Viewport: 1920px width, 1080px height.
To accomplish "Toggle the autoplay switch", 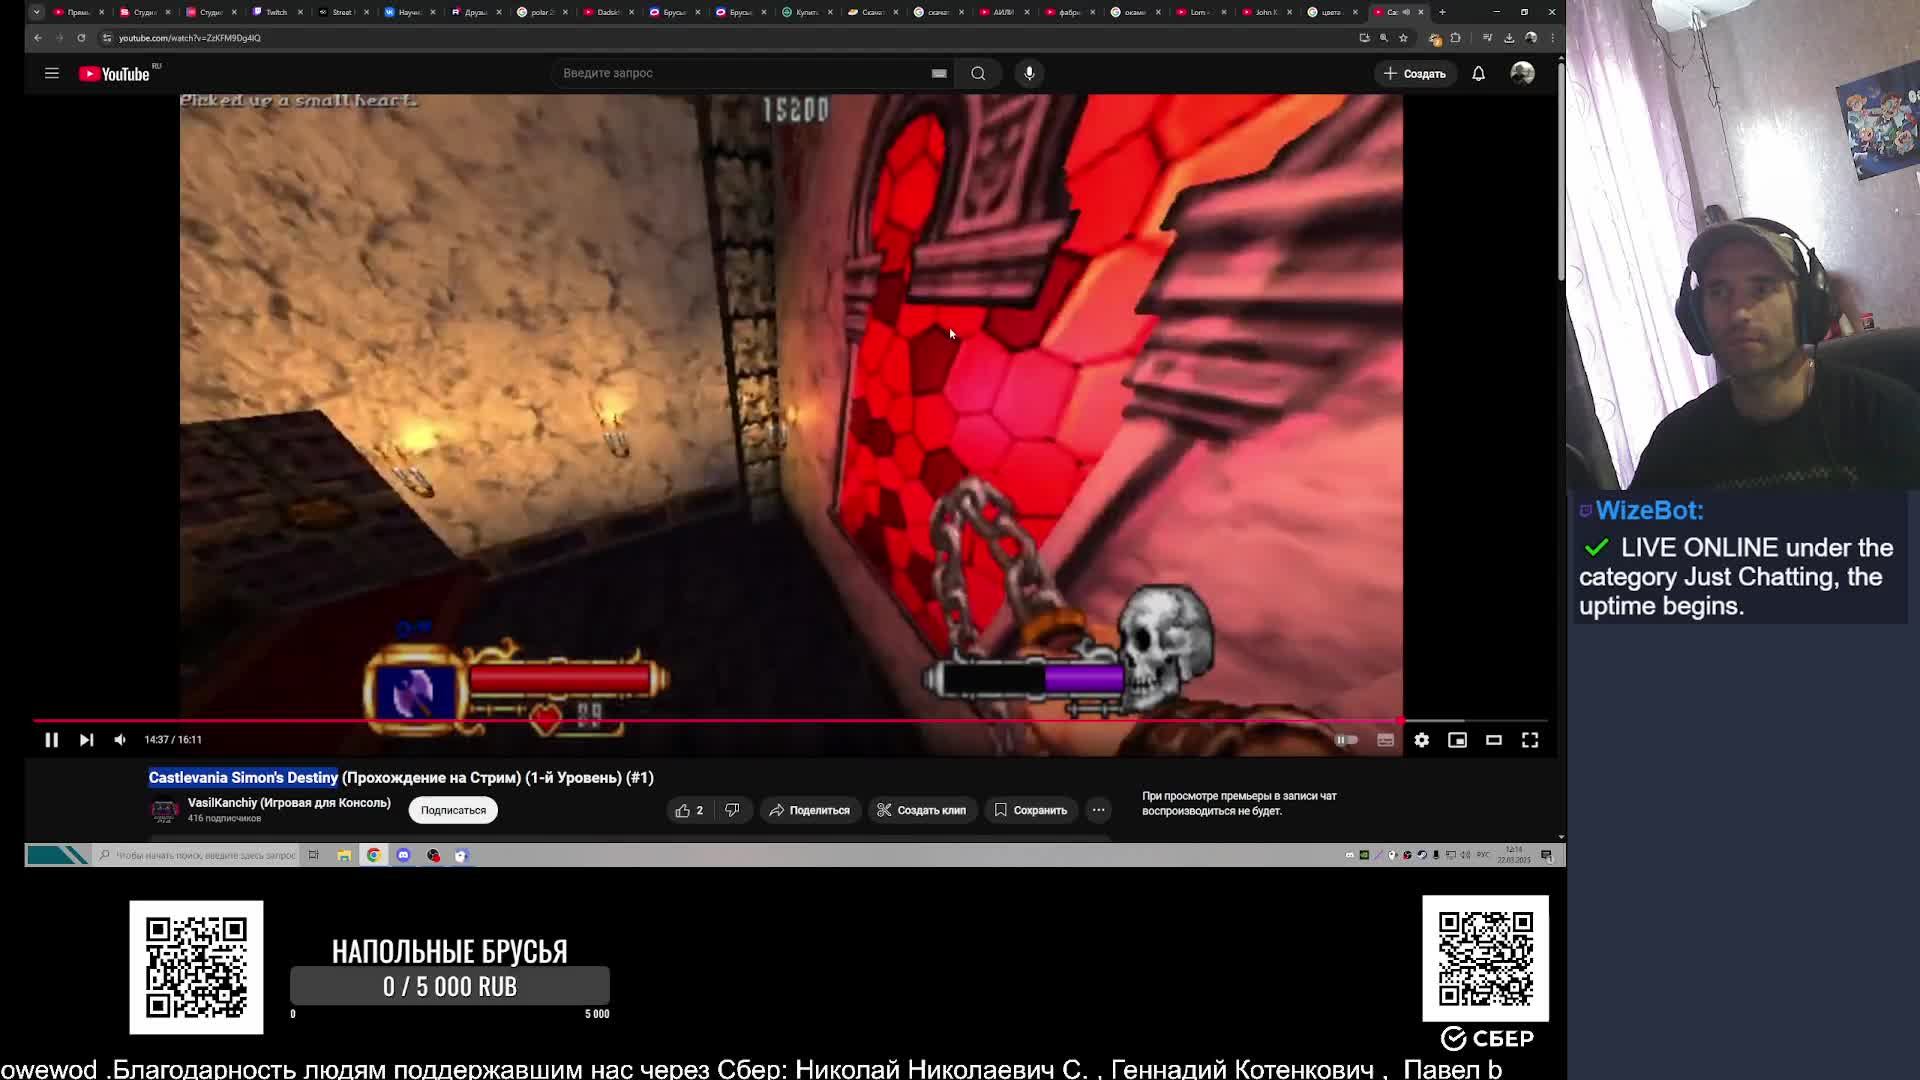I will point(1347,740).
